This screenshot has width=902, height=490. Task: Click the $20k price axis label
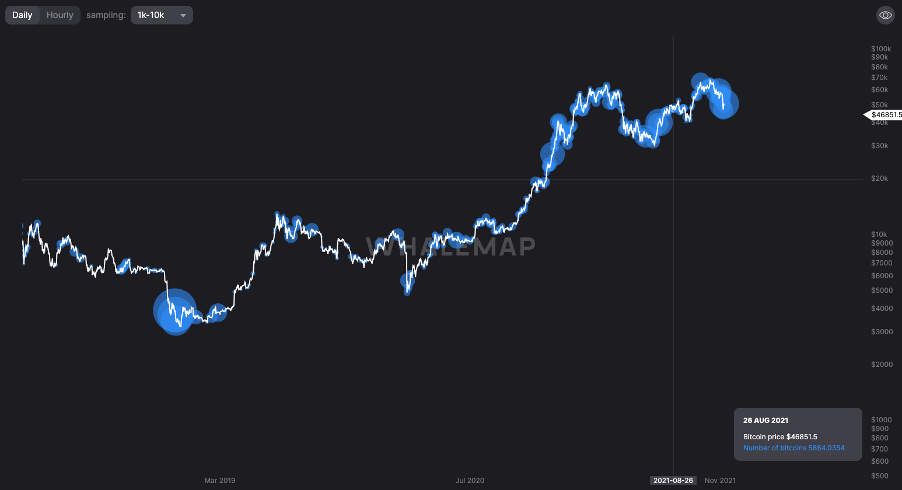tap(880, 179)
